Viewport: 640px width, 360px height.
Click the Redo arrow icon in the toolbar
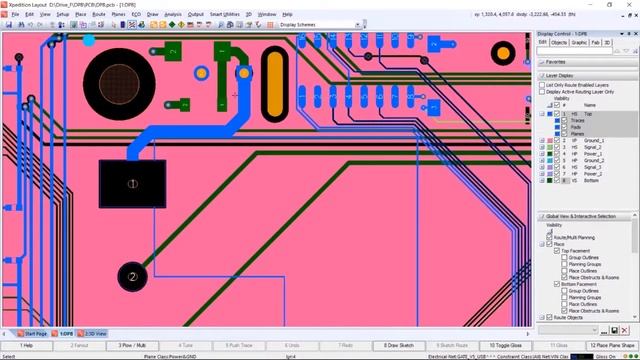[x=40, y=25]
